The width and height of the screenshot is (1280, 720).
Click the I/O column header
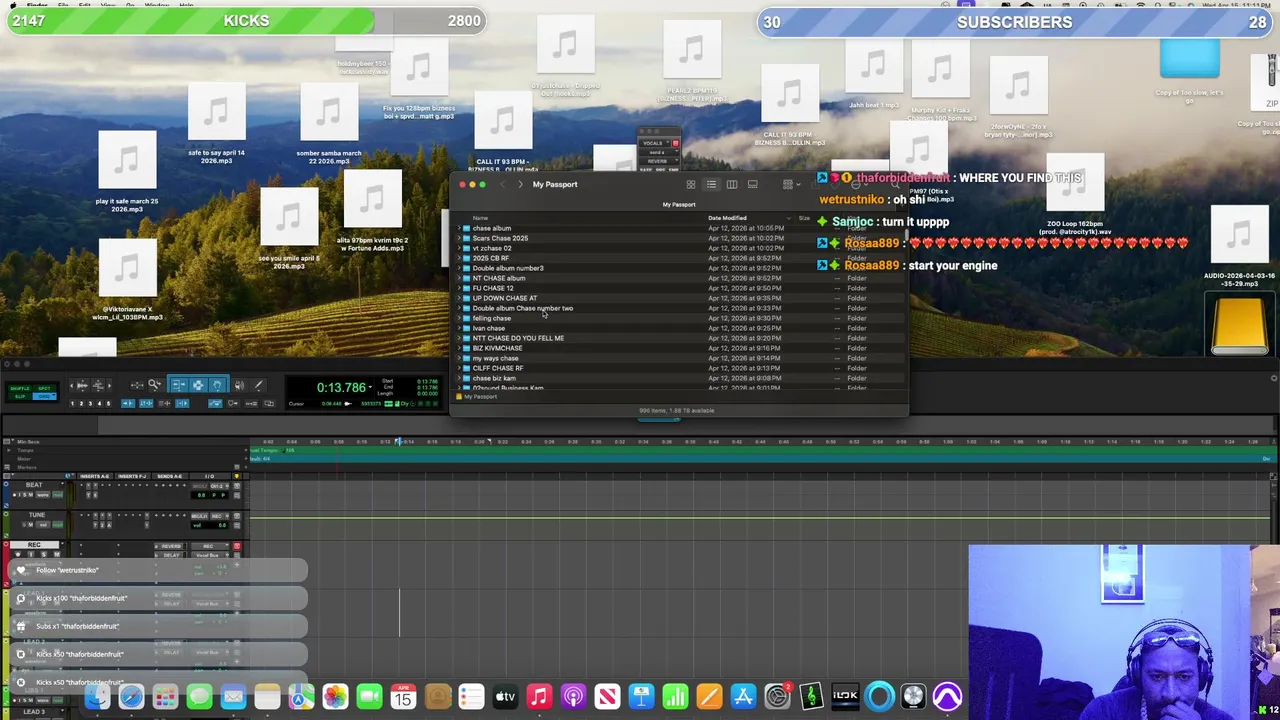(x=209, y=476)
